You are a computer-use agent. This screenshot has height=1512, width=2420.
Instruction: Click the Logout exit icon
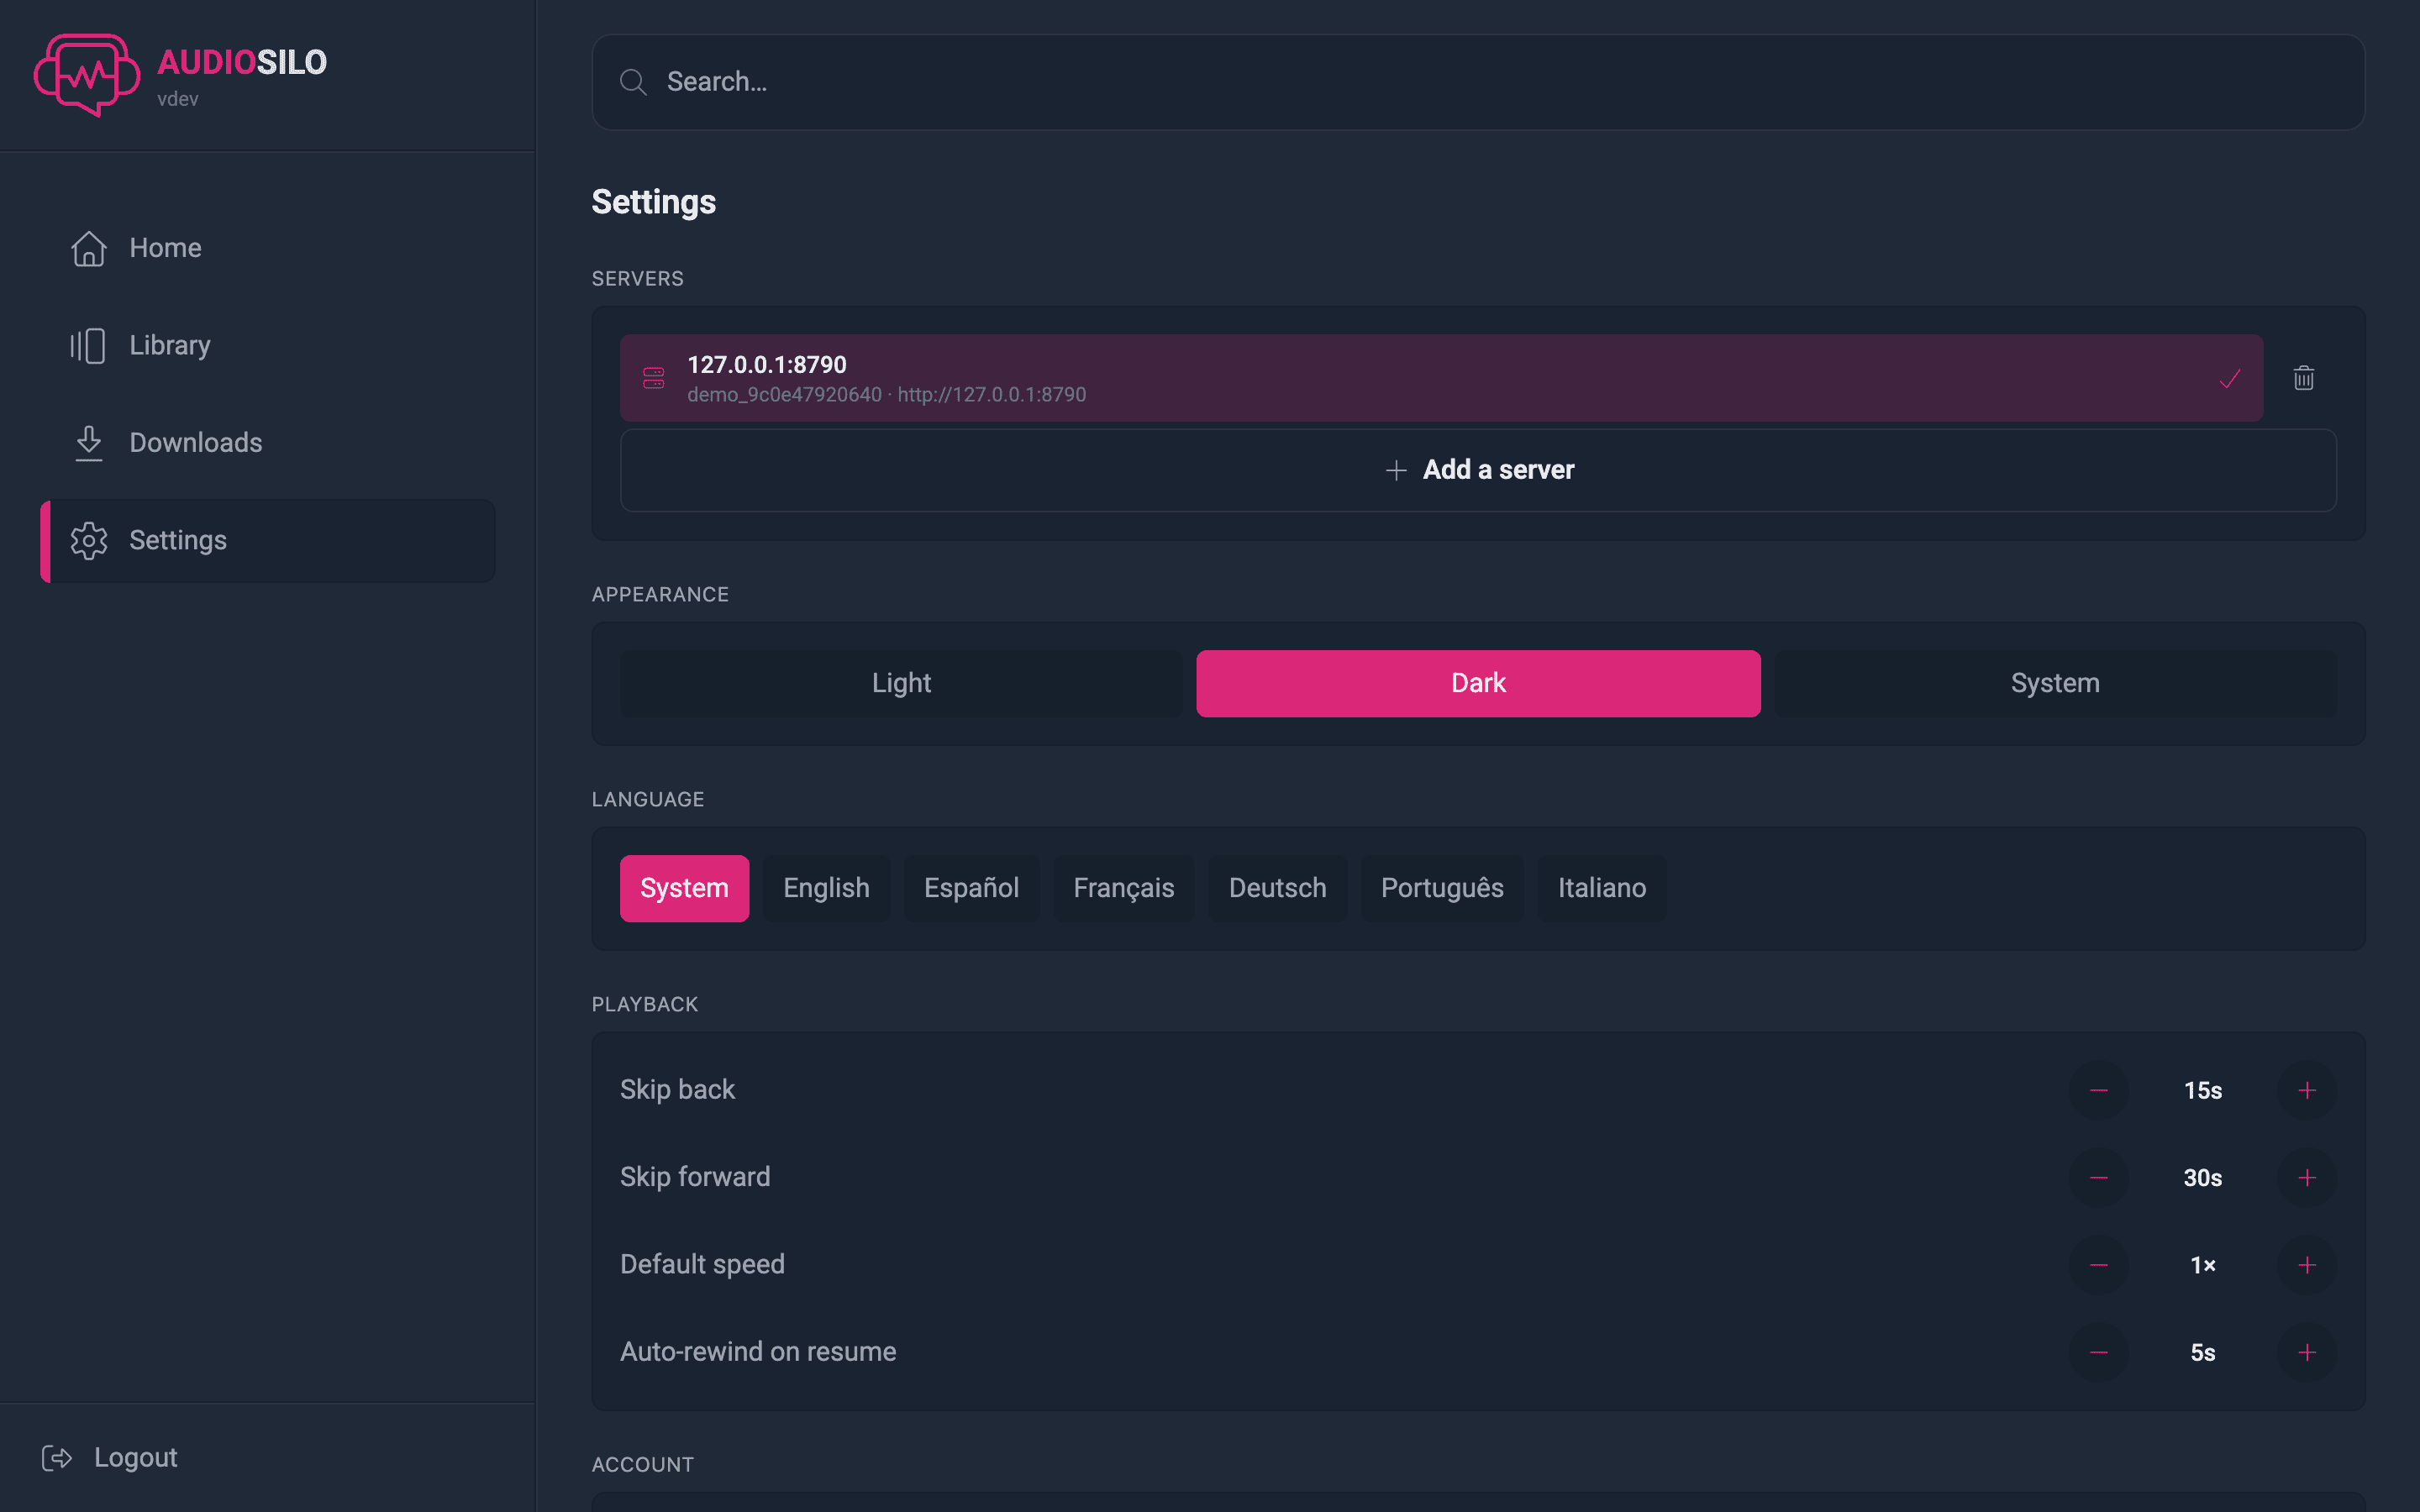pyautogui.click(x=57, y=1458)
